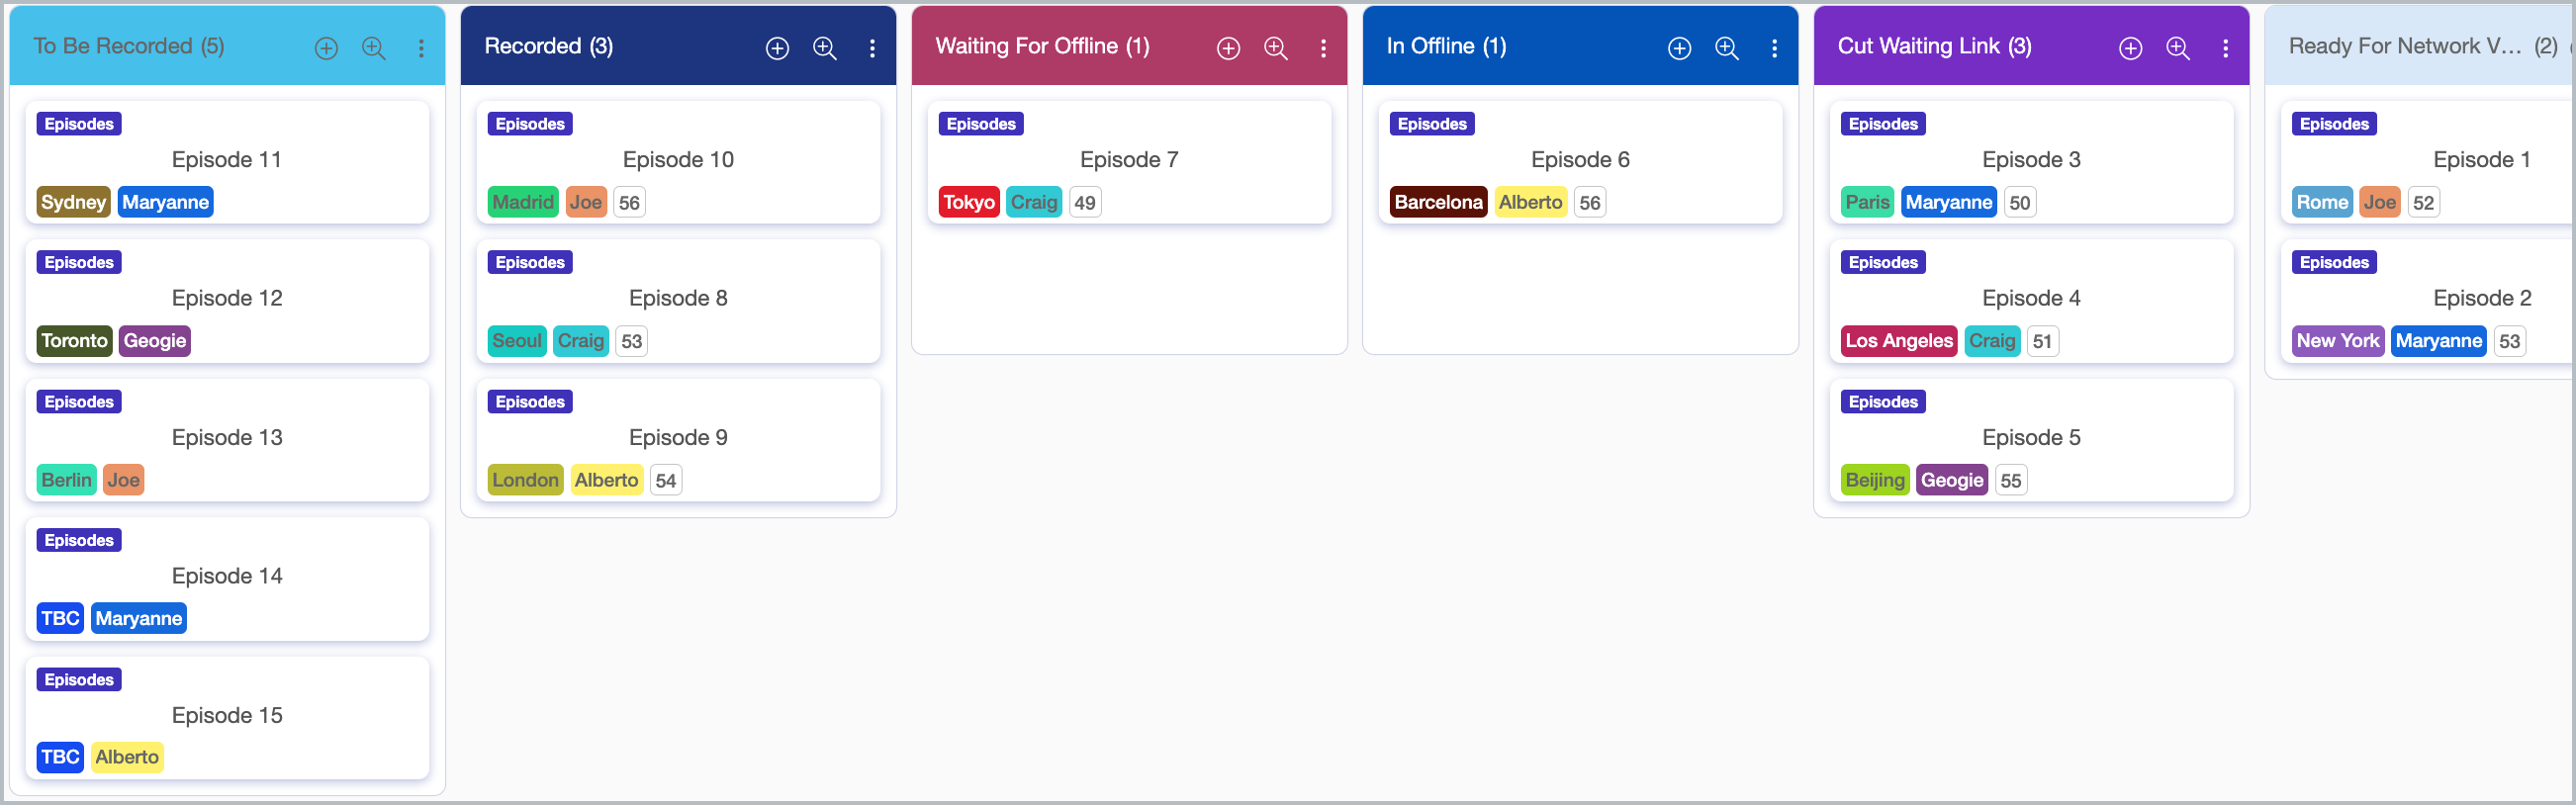Search within Waiting For Offline column
The height and width of the screenshot is (805, 2576).
1276,48
